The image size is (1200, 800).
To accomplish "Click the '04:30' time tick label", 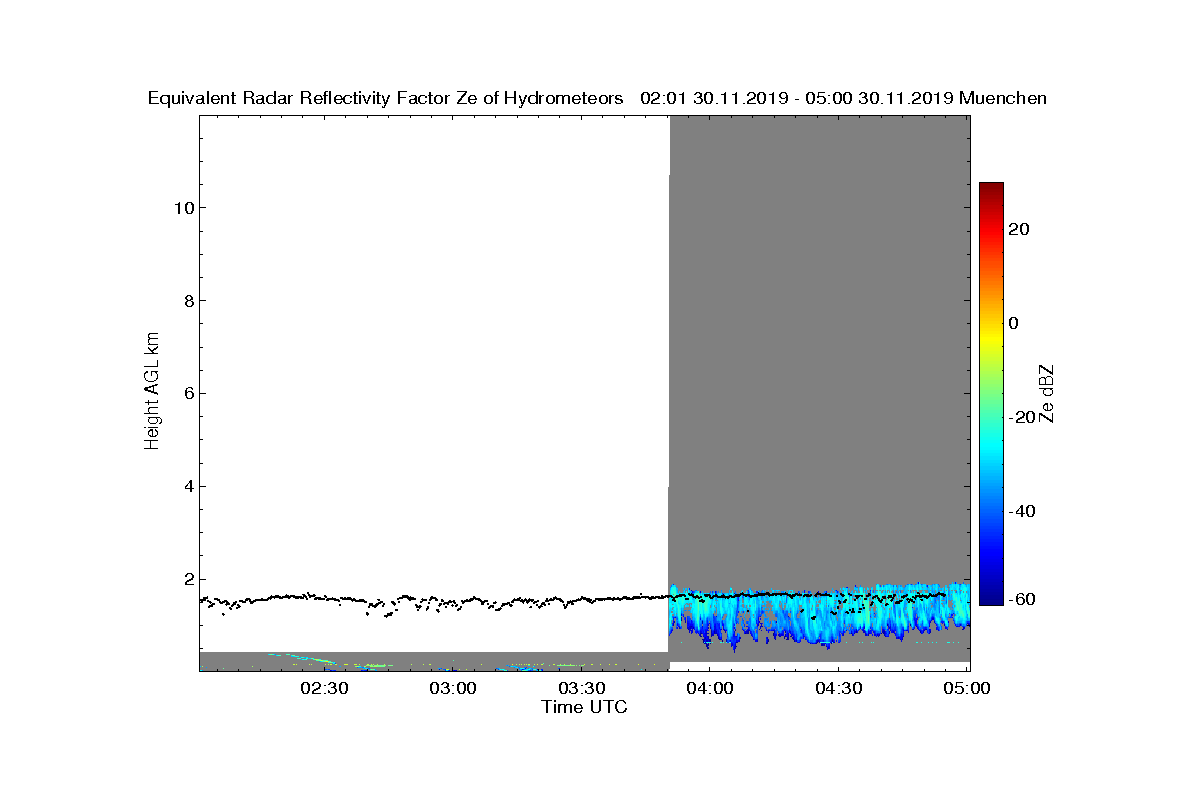I will [x=839, y=689].
